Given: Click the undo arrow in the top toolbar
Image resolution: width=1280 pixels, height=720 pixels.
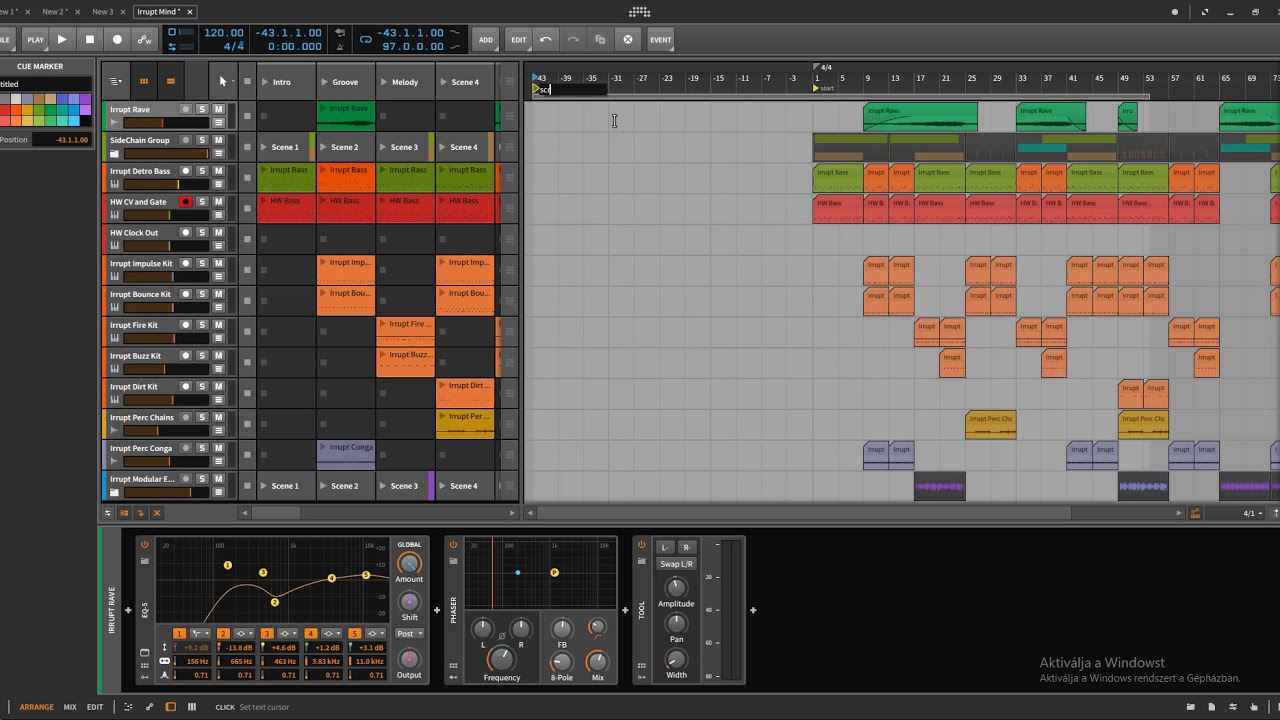Looking at the screenshot, I should tap(545, 39).
